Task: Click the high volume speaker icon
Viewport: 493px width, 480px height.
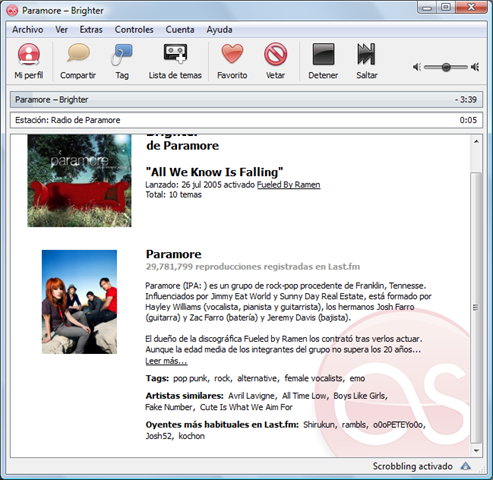Action: [x=475, y=67]
